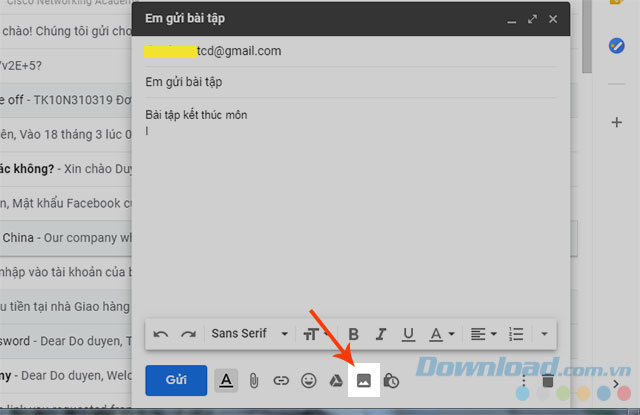Click the insert photo icon
This screenshot has height=415, width=640.
[x=364, y=380]
